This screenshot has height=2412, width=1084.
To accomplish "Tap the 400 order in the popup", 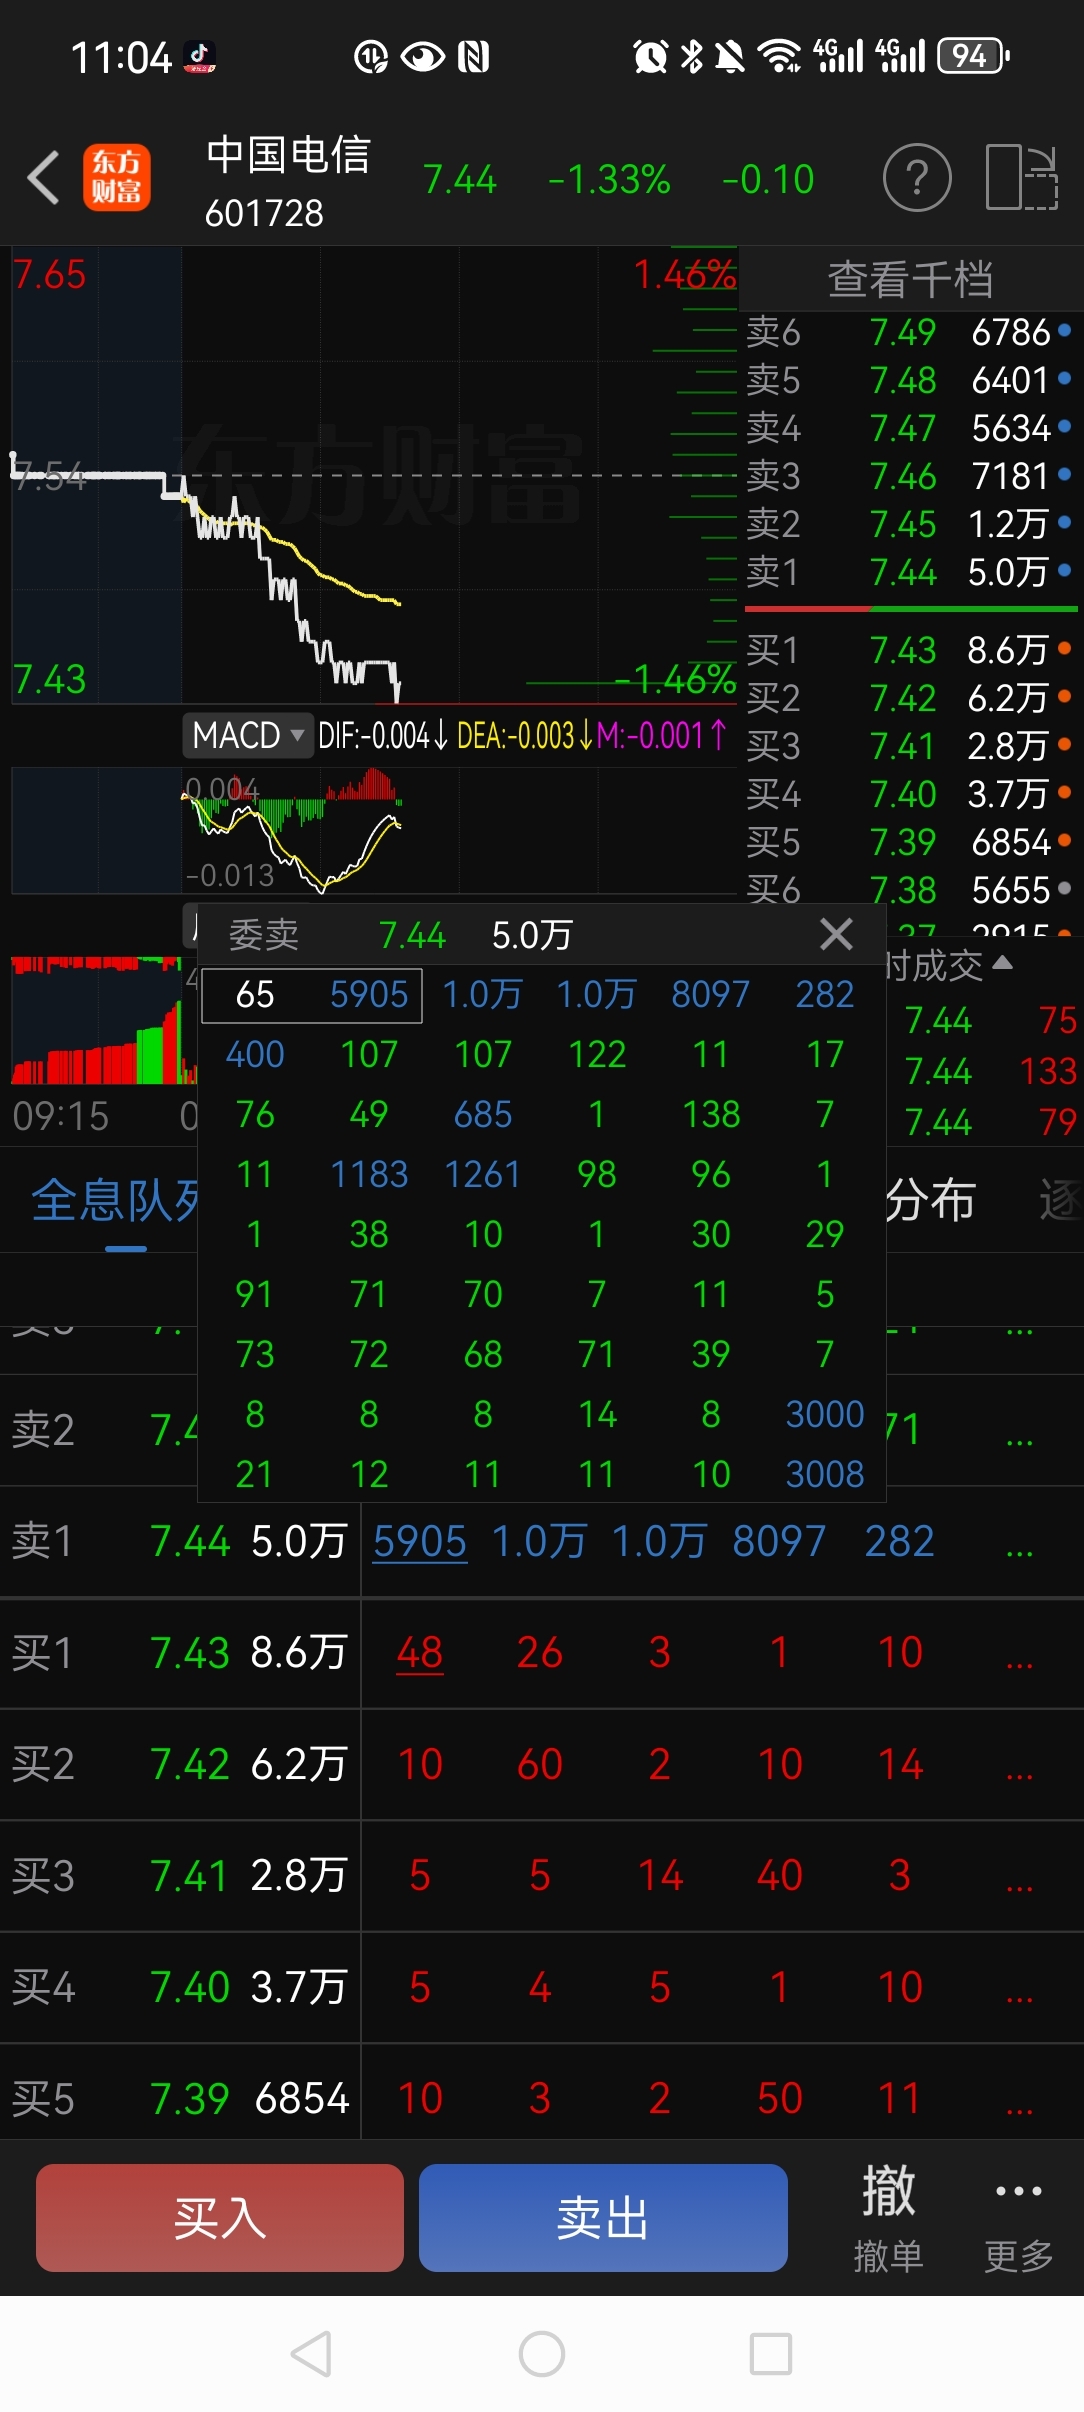I will click(x=255, y=1054).
